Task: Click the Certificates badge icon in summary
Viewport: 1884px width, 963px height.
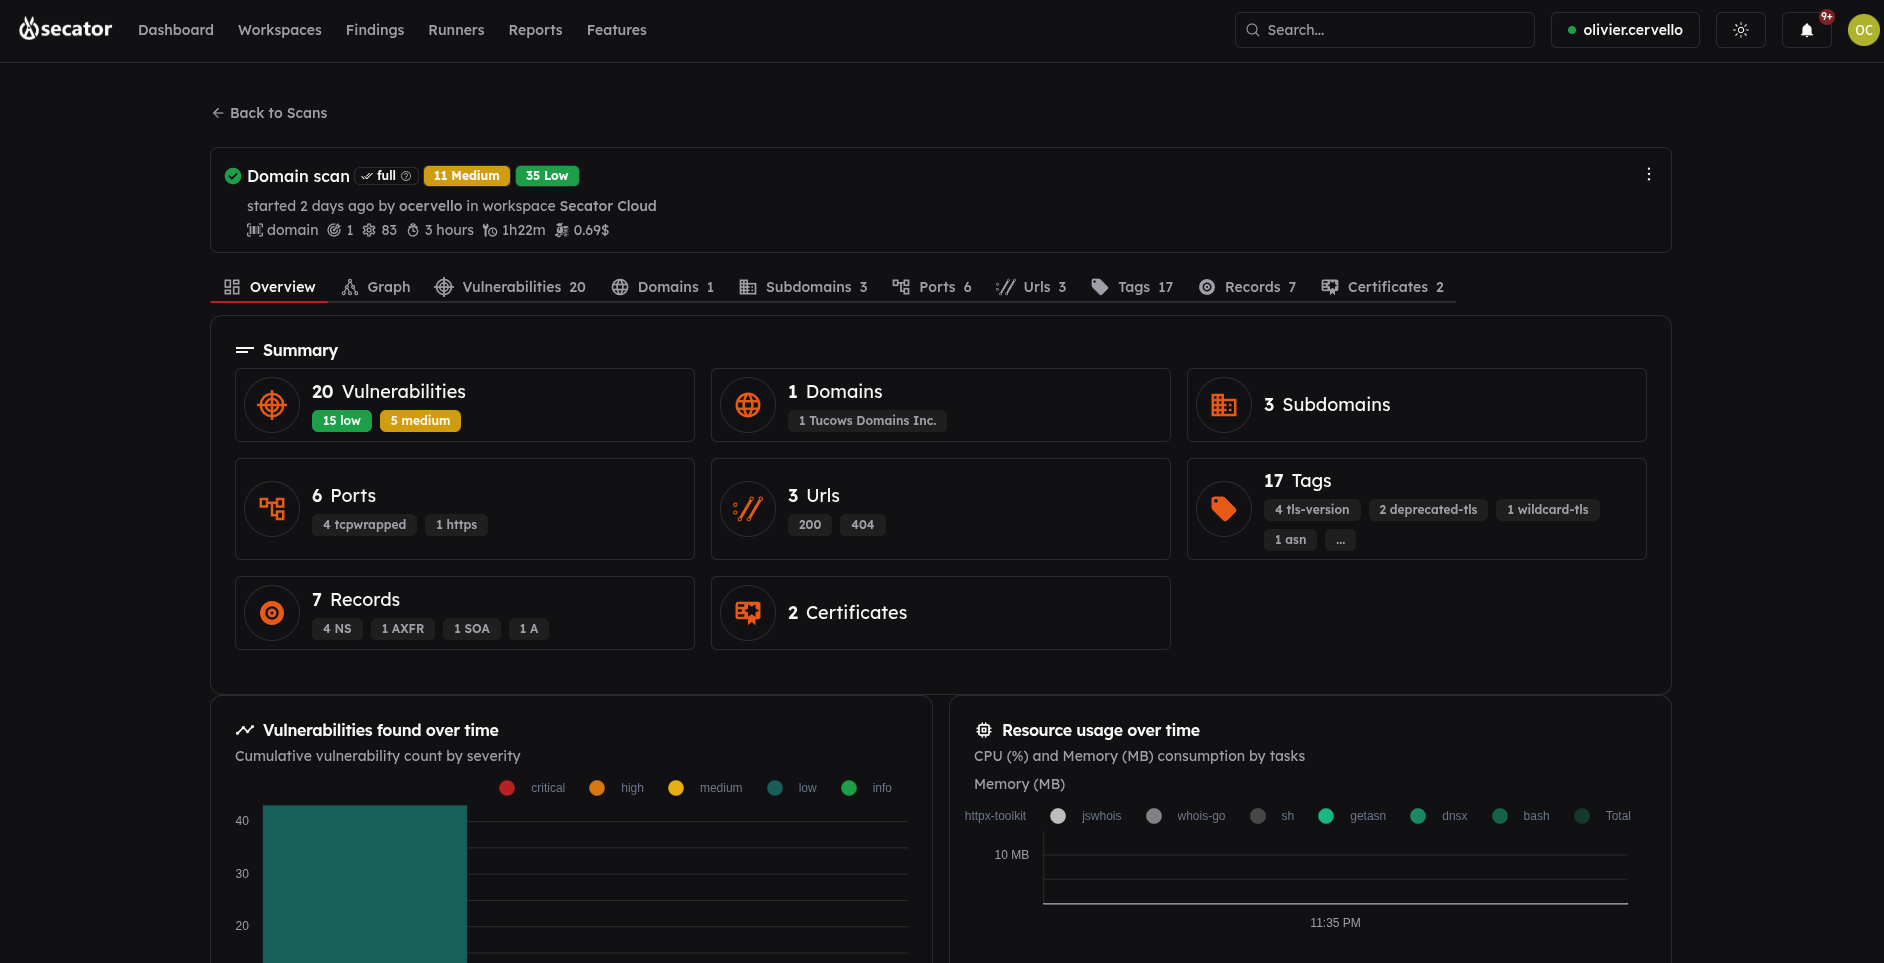Action: click(748, 613)
